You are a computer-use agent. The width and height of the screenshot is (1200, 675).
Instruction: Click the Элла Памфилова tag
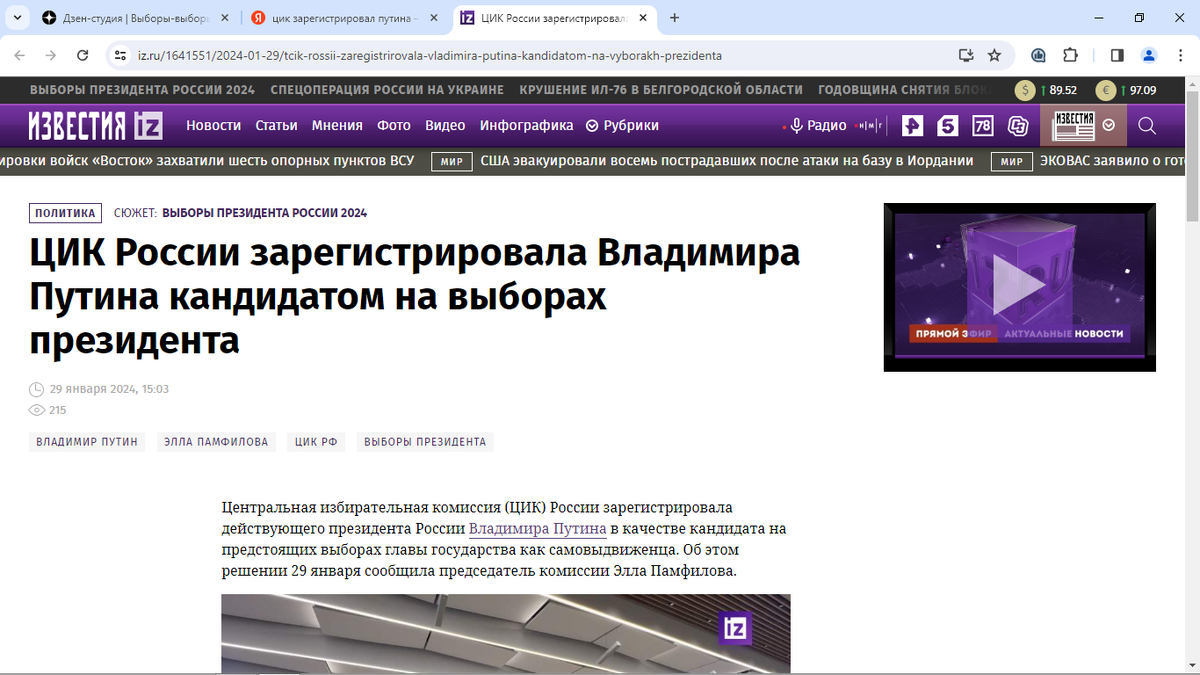pos(216,441)
